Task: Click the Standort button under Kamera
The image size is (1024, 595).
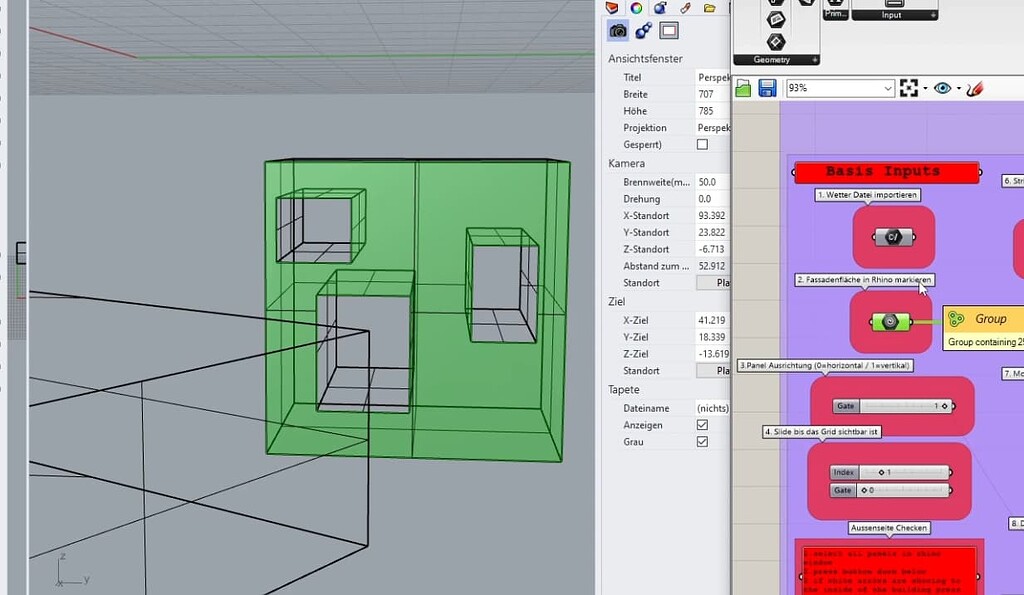Action: pos(713,283)
